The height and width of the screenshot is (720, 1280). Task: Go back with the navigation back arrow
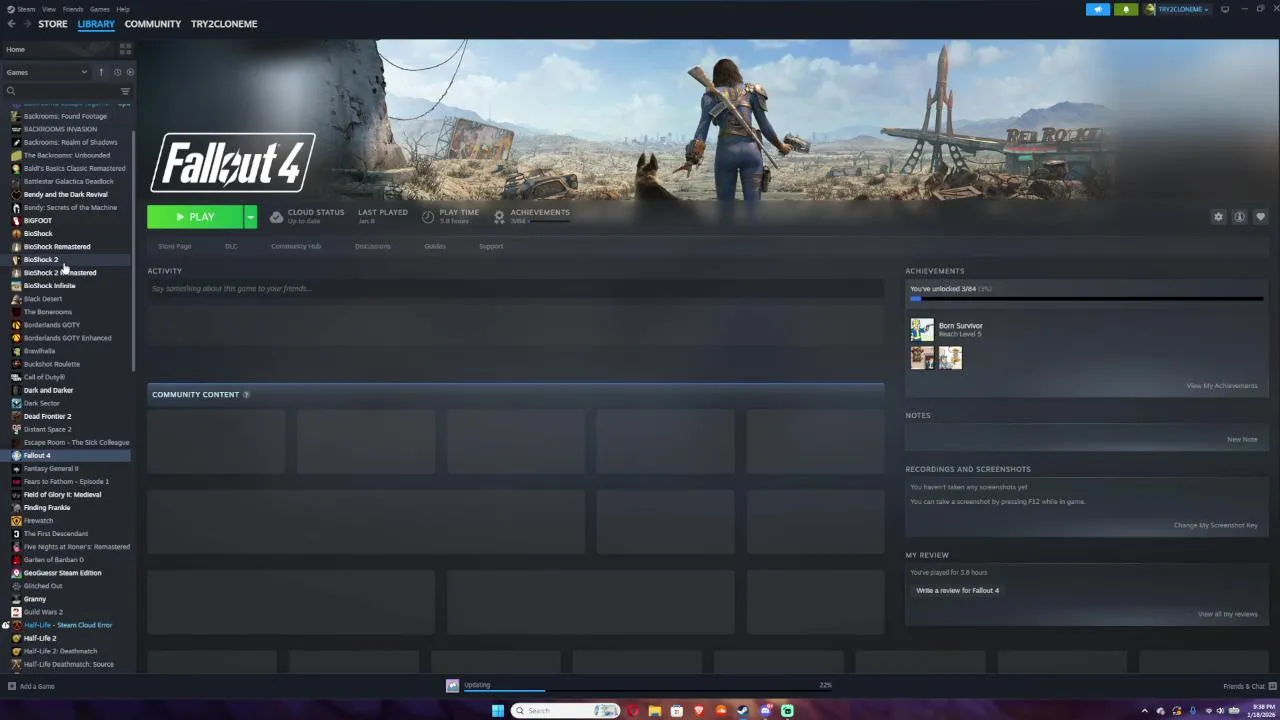point(11,24)
